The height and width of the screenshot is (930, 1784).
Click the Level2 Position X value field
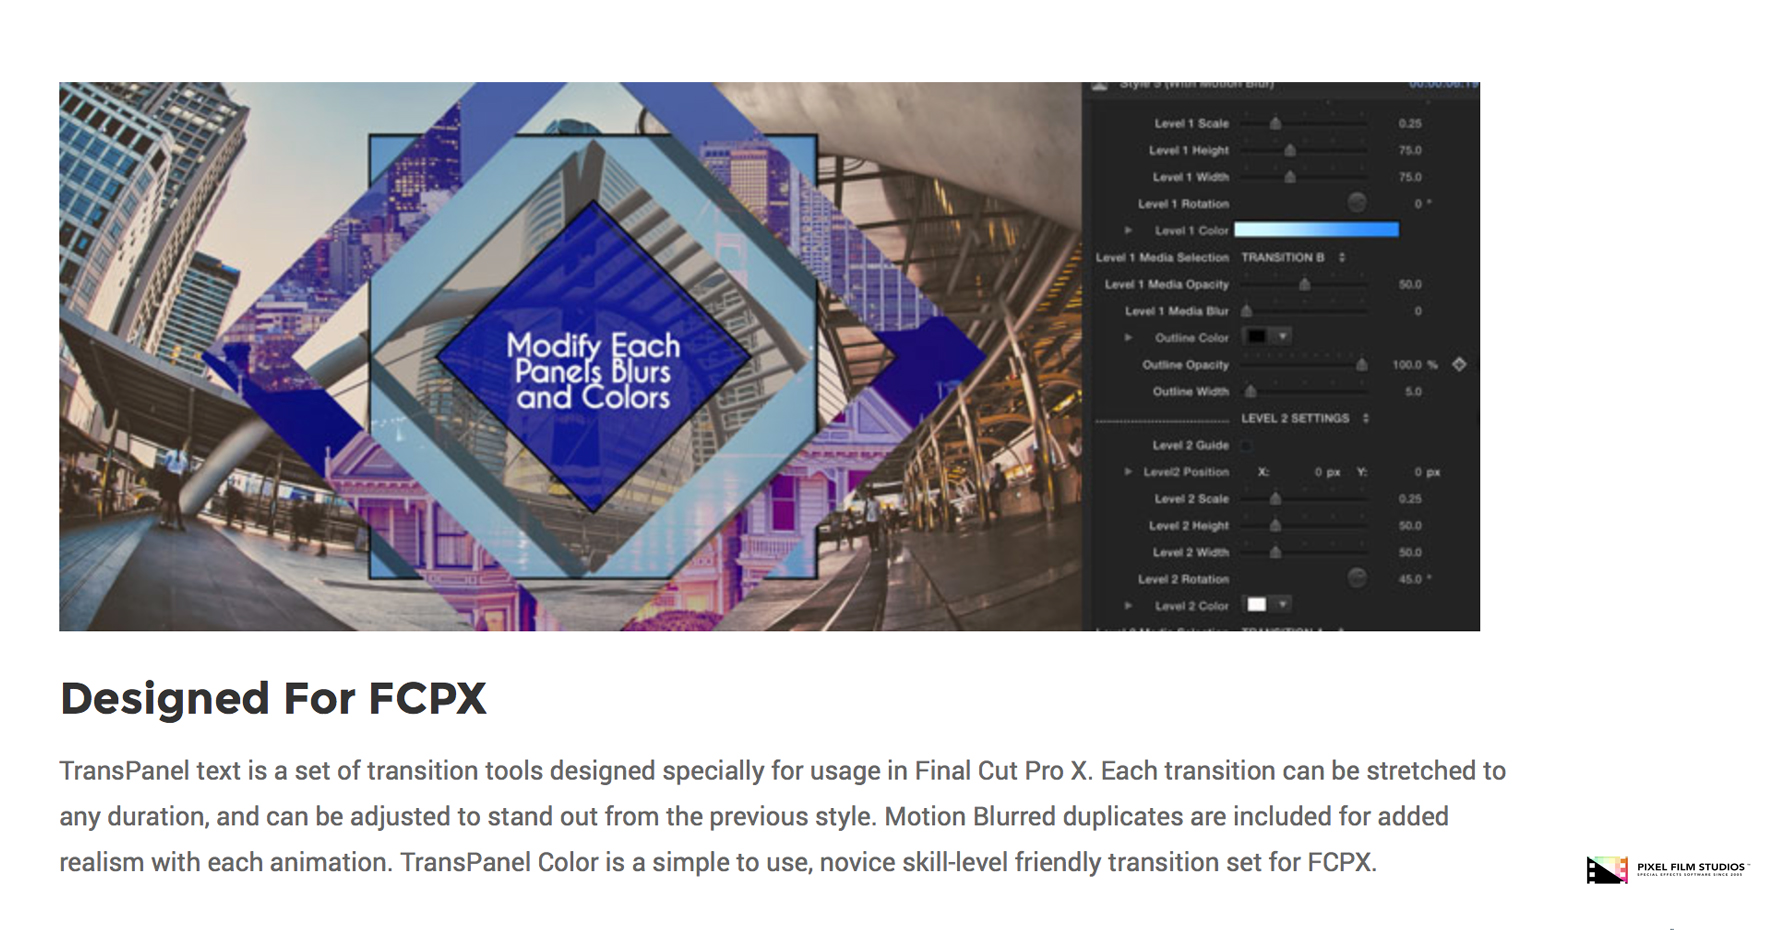(1327, 472)
